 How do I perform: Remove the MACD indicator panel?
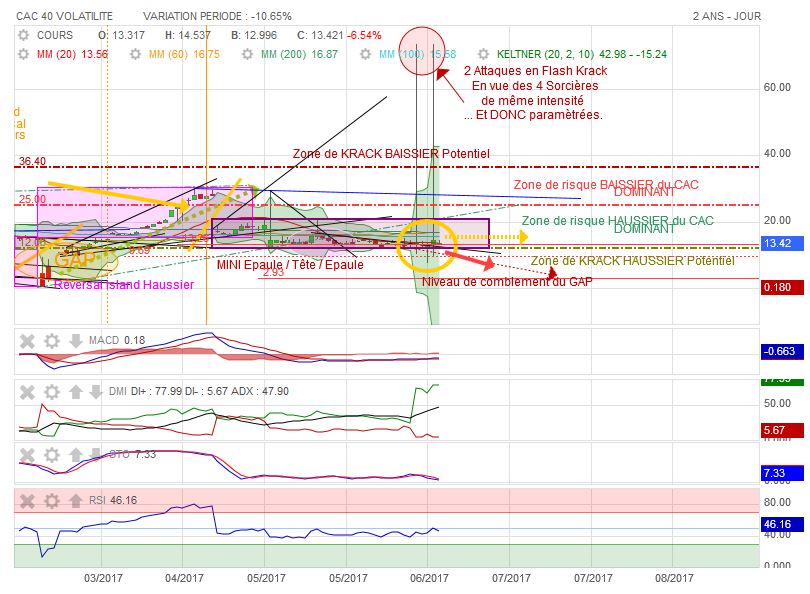(27, 341)
